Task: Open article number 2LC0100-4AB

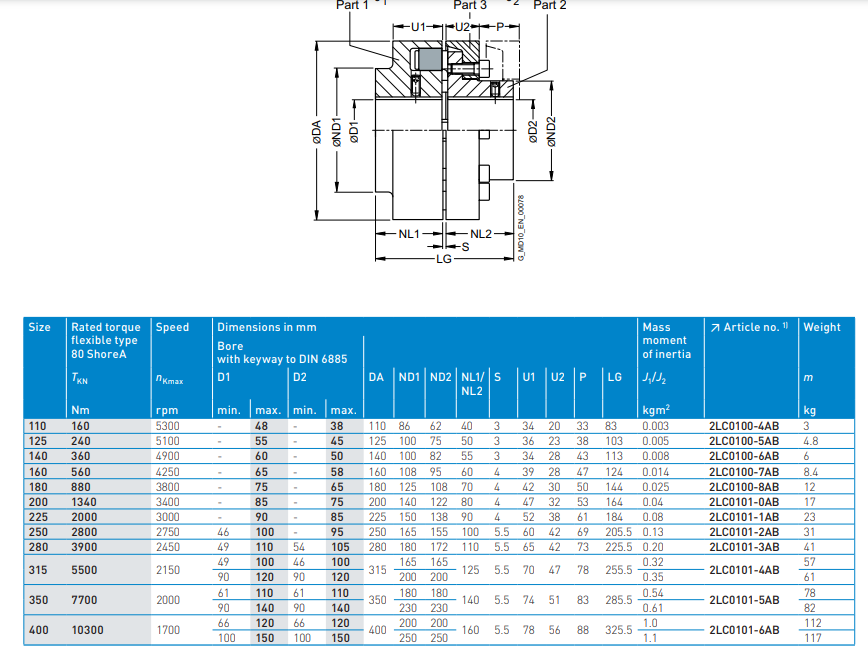Action: [x=743, y=426]
